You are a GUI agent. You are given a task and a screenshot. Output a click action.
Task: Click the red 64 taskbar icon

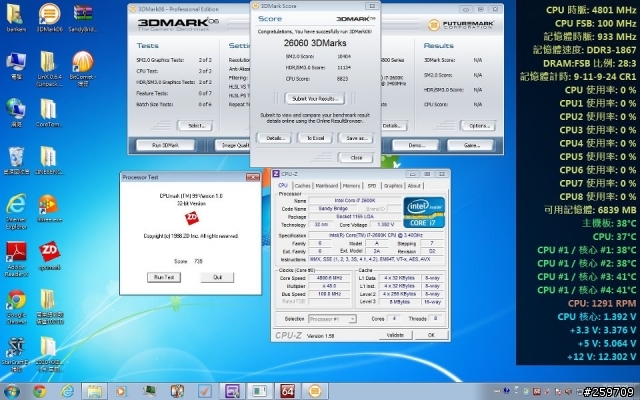point(287,391)
